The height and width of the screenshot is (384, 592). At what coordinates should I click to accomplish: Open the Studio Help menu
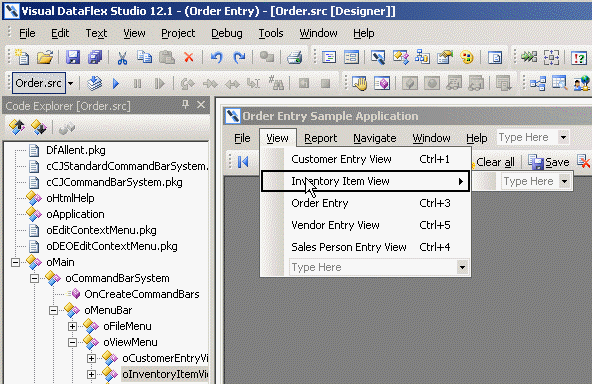click(364, 33)
